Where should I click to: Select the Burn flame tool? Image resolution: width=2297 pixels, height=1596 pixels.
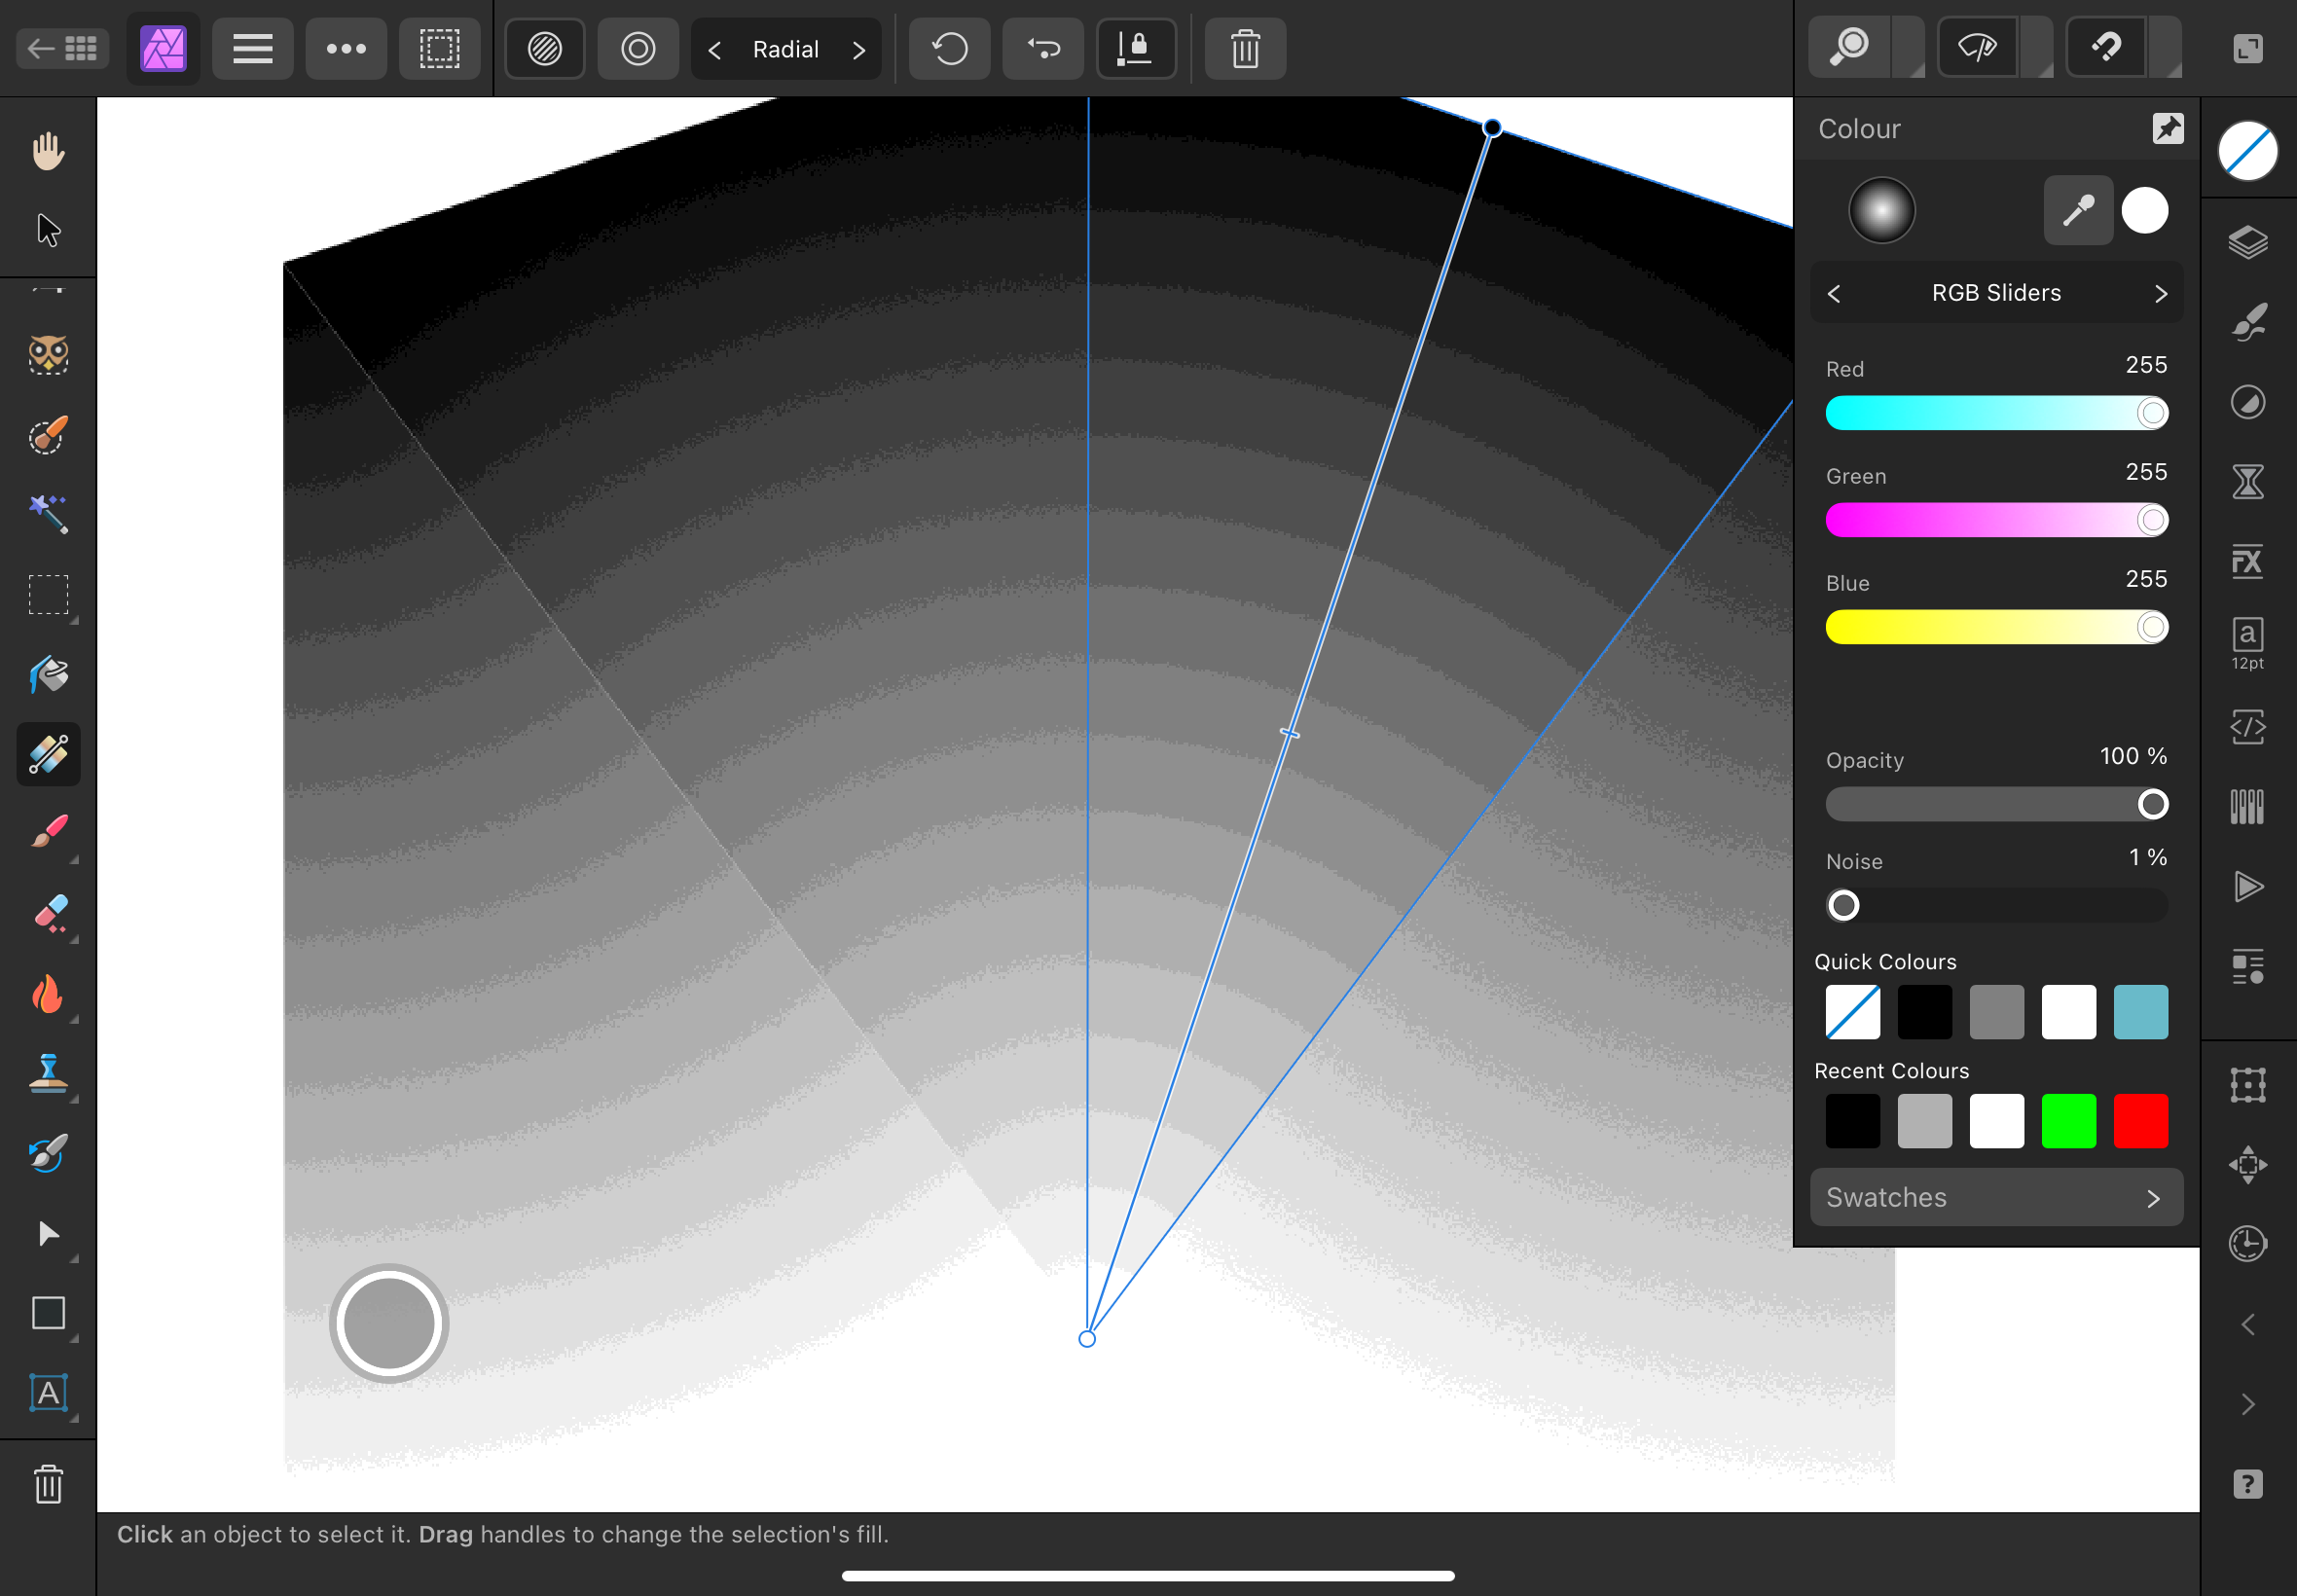click(x=48, y=993)
